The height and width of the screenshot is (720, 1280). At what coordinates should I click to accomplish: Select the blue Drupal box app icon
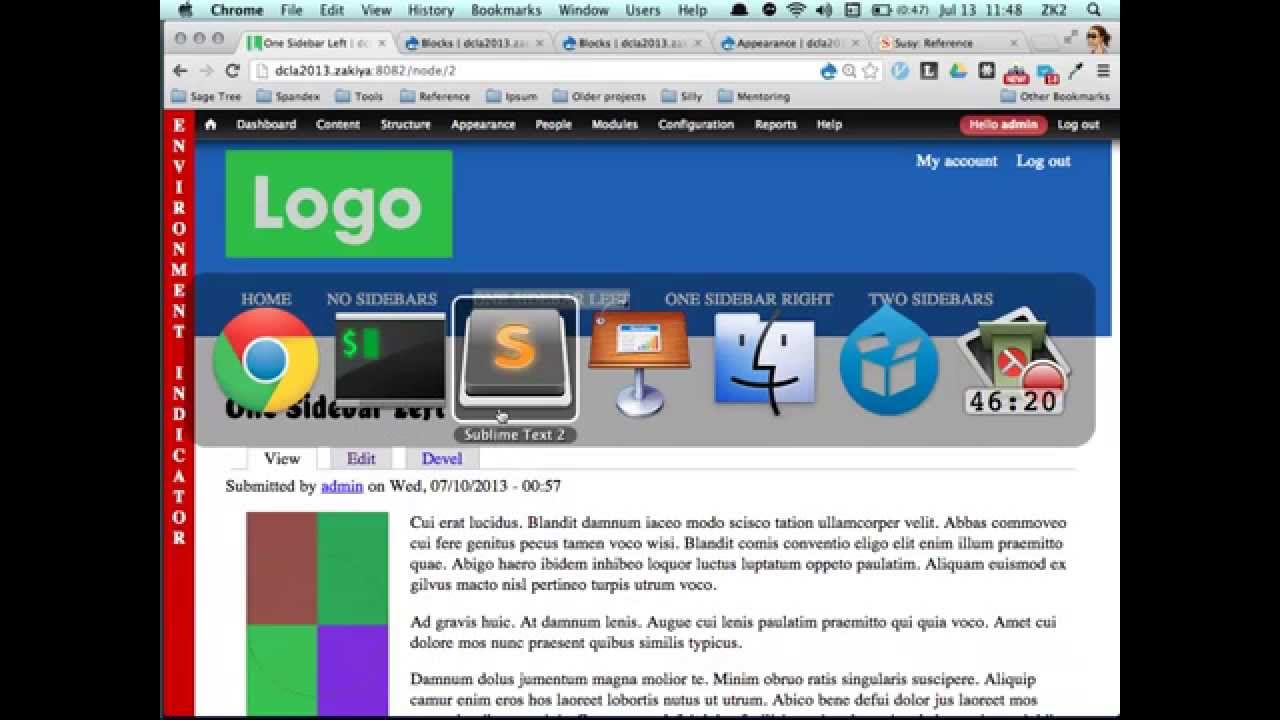point(889,360)
